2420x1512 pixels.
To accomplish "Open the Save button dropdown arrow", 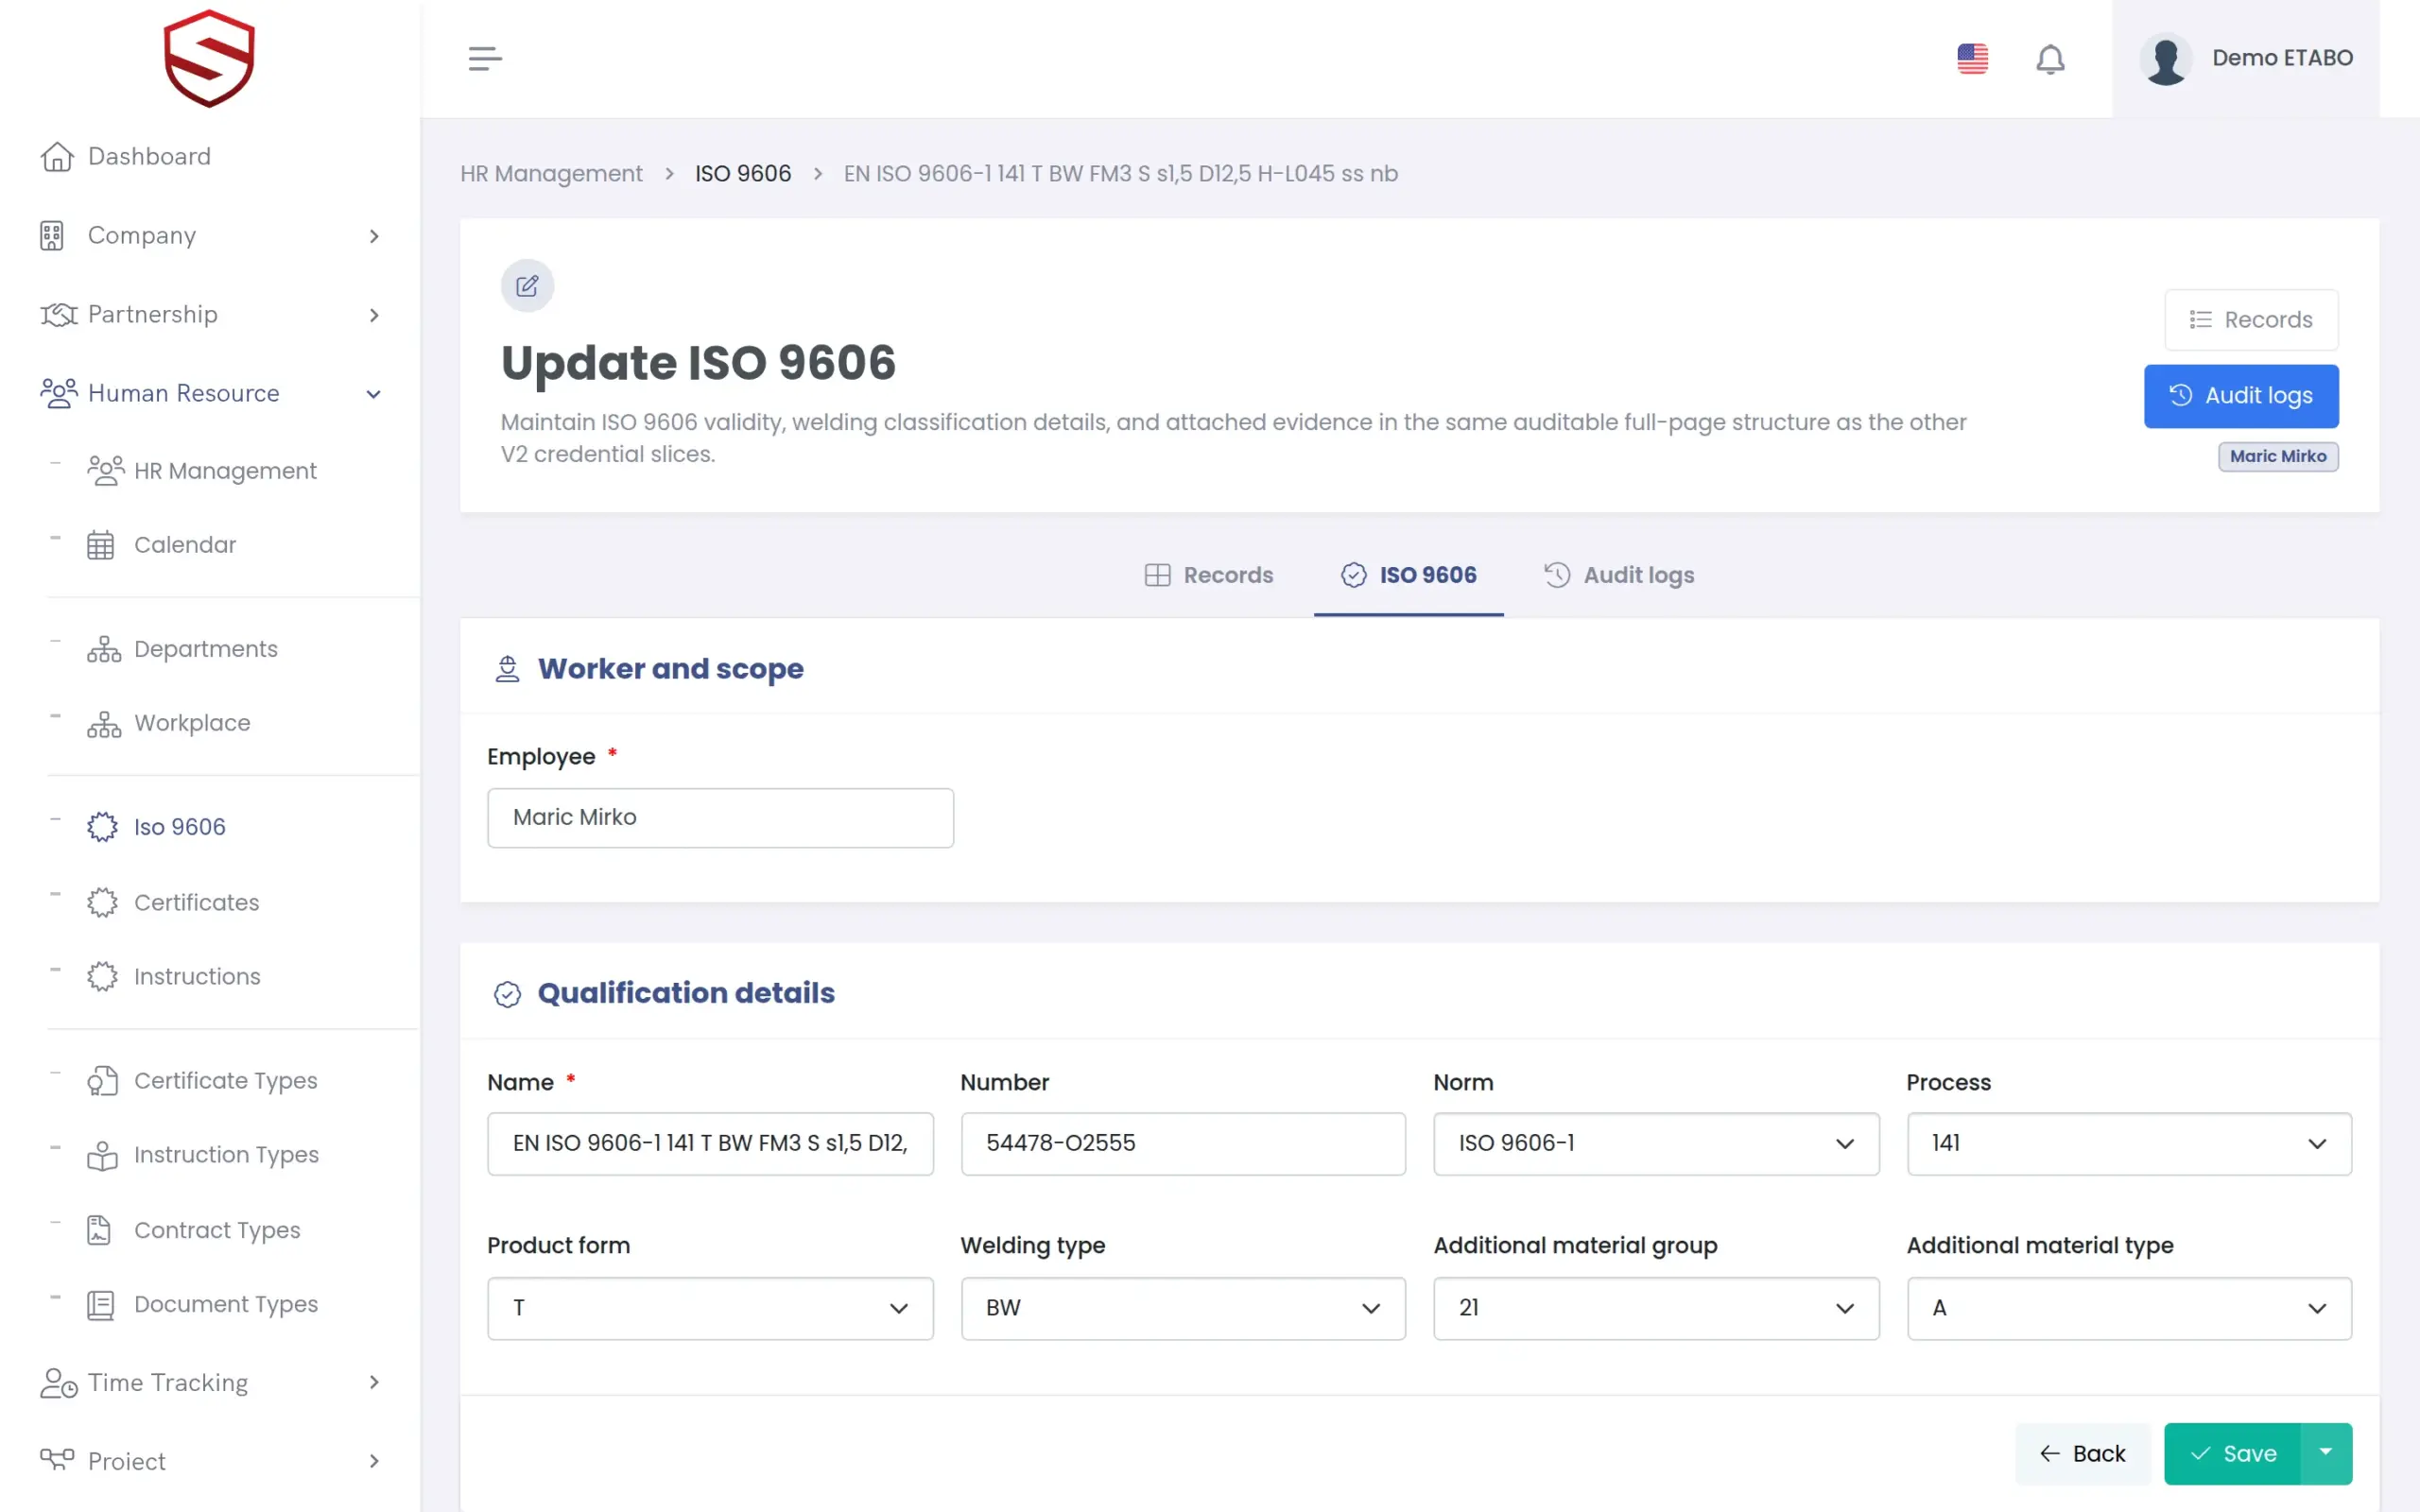I will click(2326, 1453).
